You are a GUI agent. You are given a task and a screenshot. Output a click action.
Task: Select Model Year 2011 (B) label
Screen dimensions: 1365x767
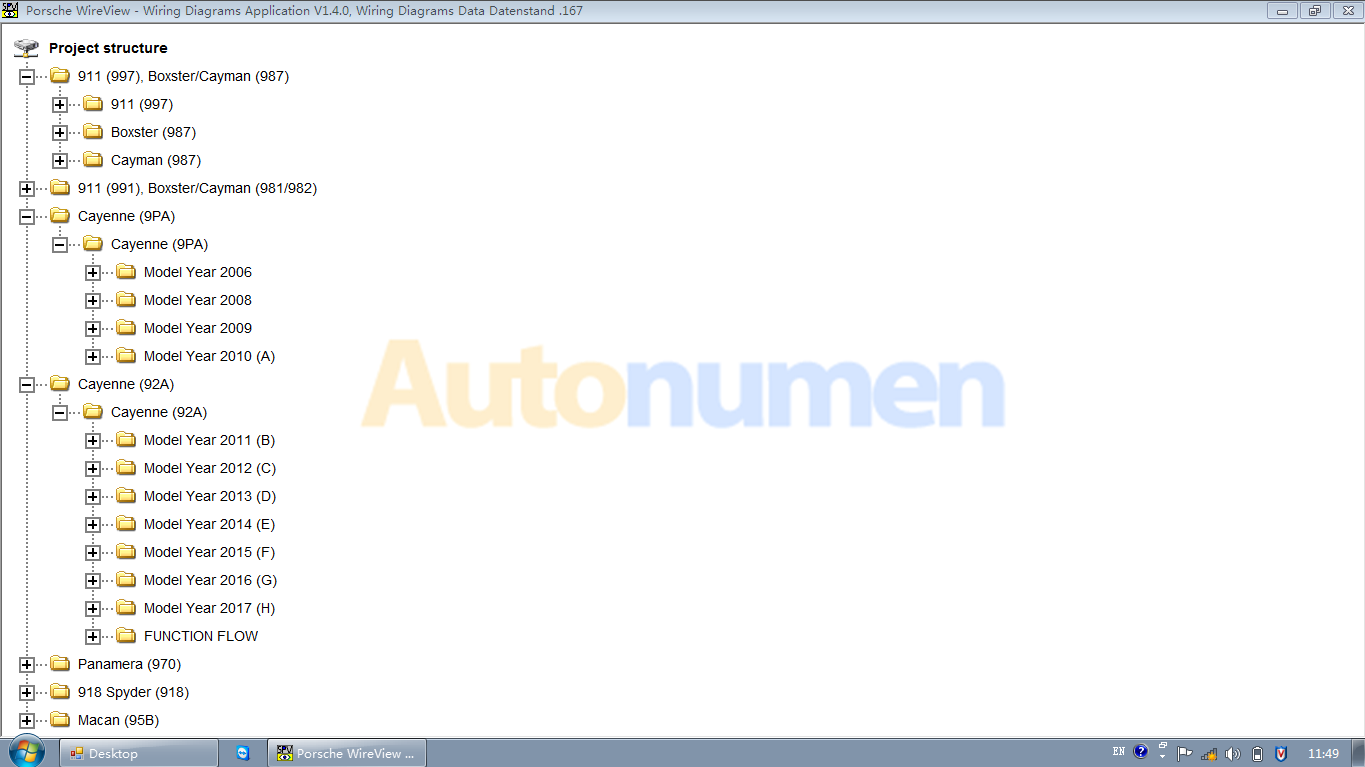(209, 440)
